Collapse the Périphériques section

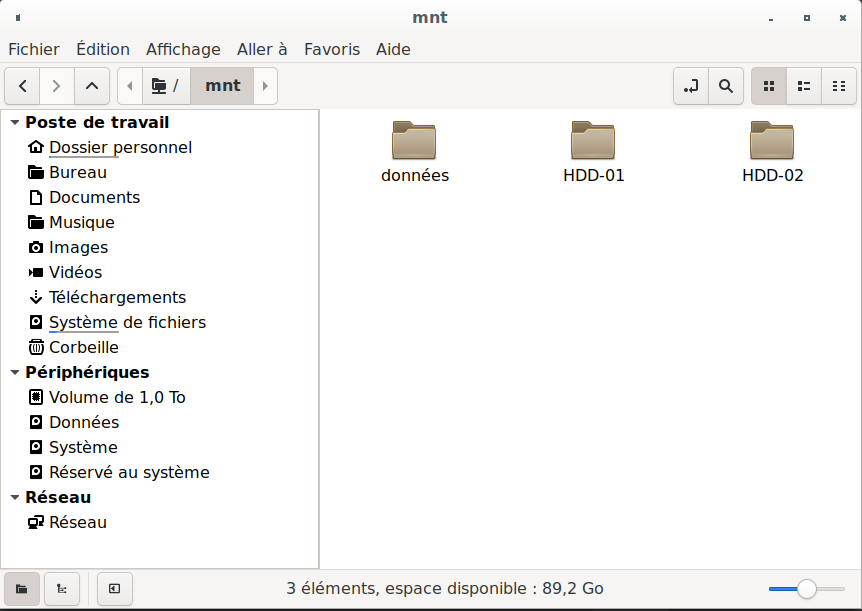pyautogui.click(x=15, y=372)
